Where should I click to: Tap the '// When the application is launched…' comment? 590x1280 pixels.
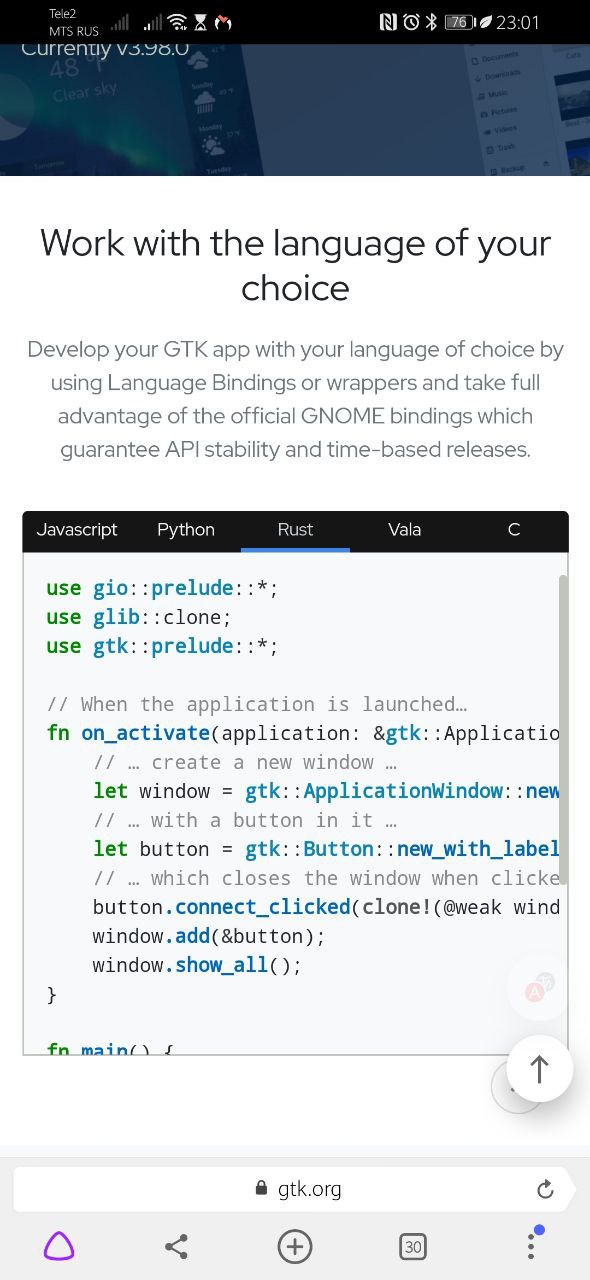click(x=257, y=704)
